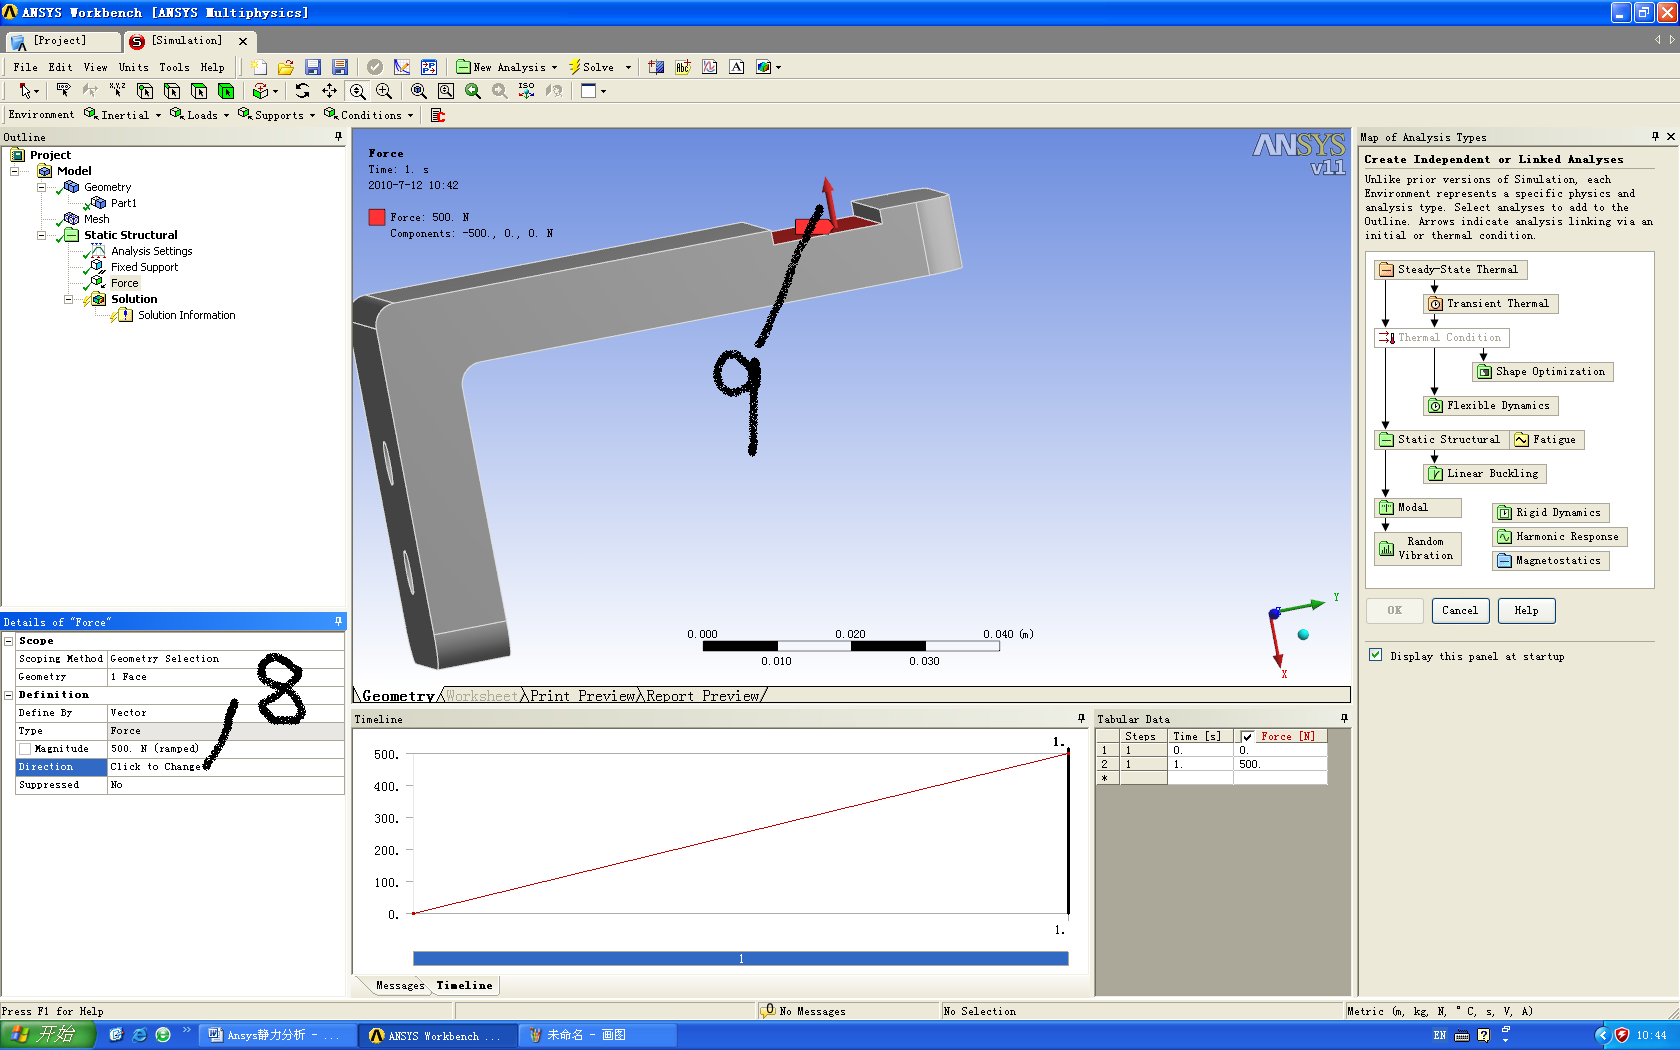
Task: Click the Worksheet icon next to Conditions
Action: click(x=437, y=115)
